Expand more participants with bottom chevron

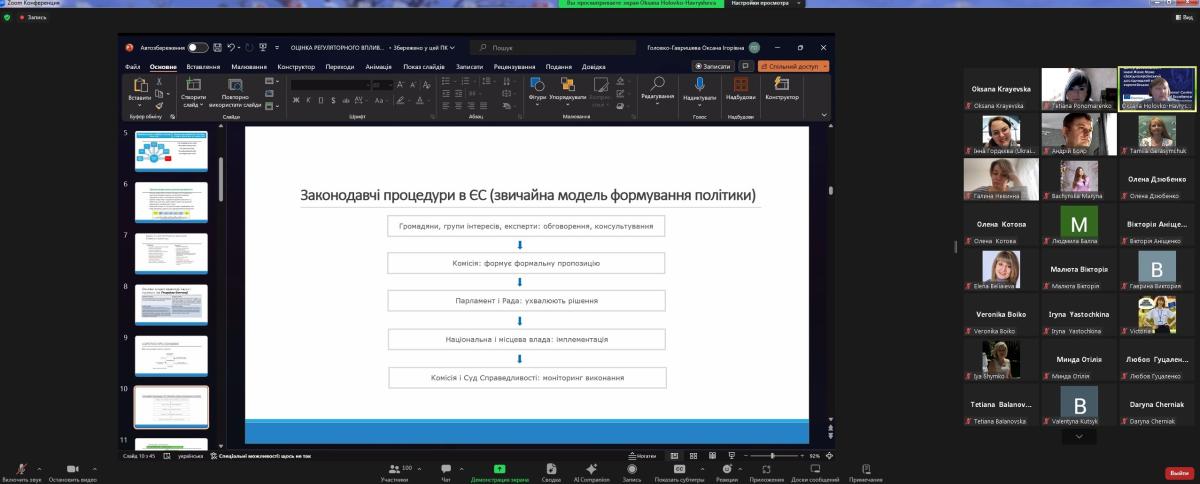[x=1078, y=437]
